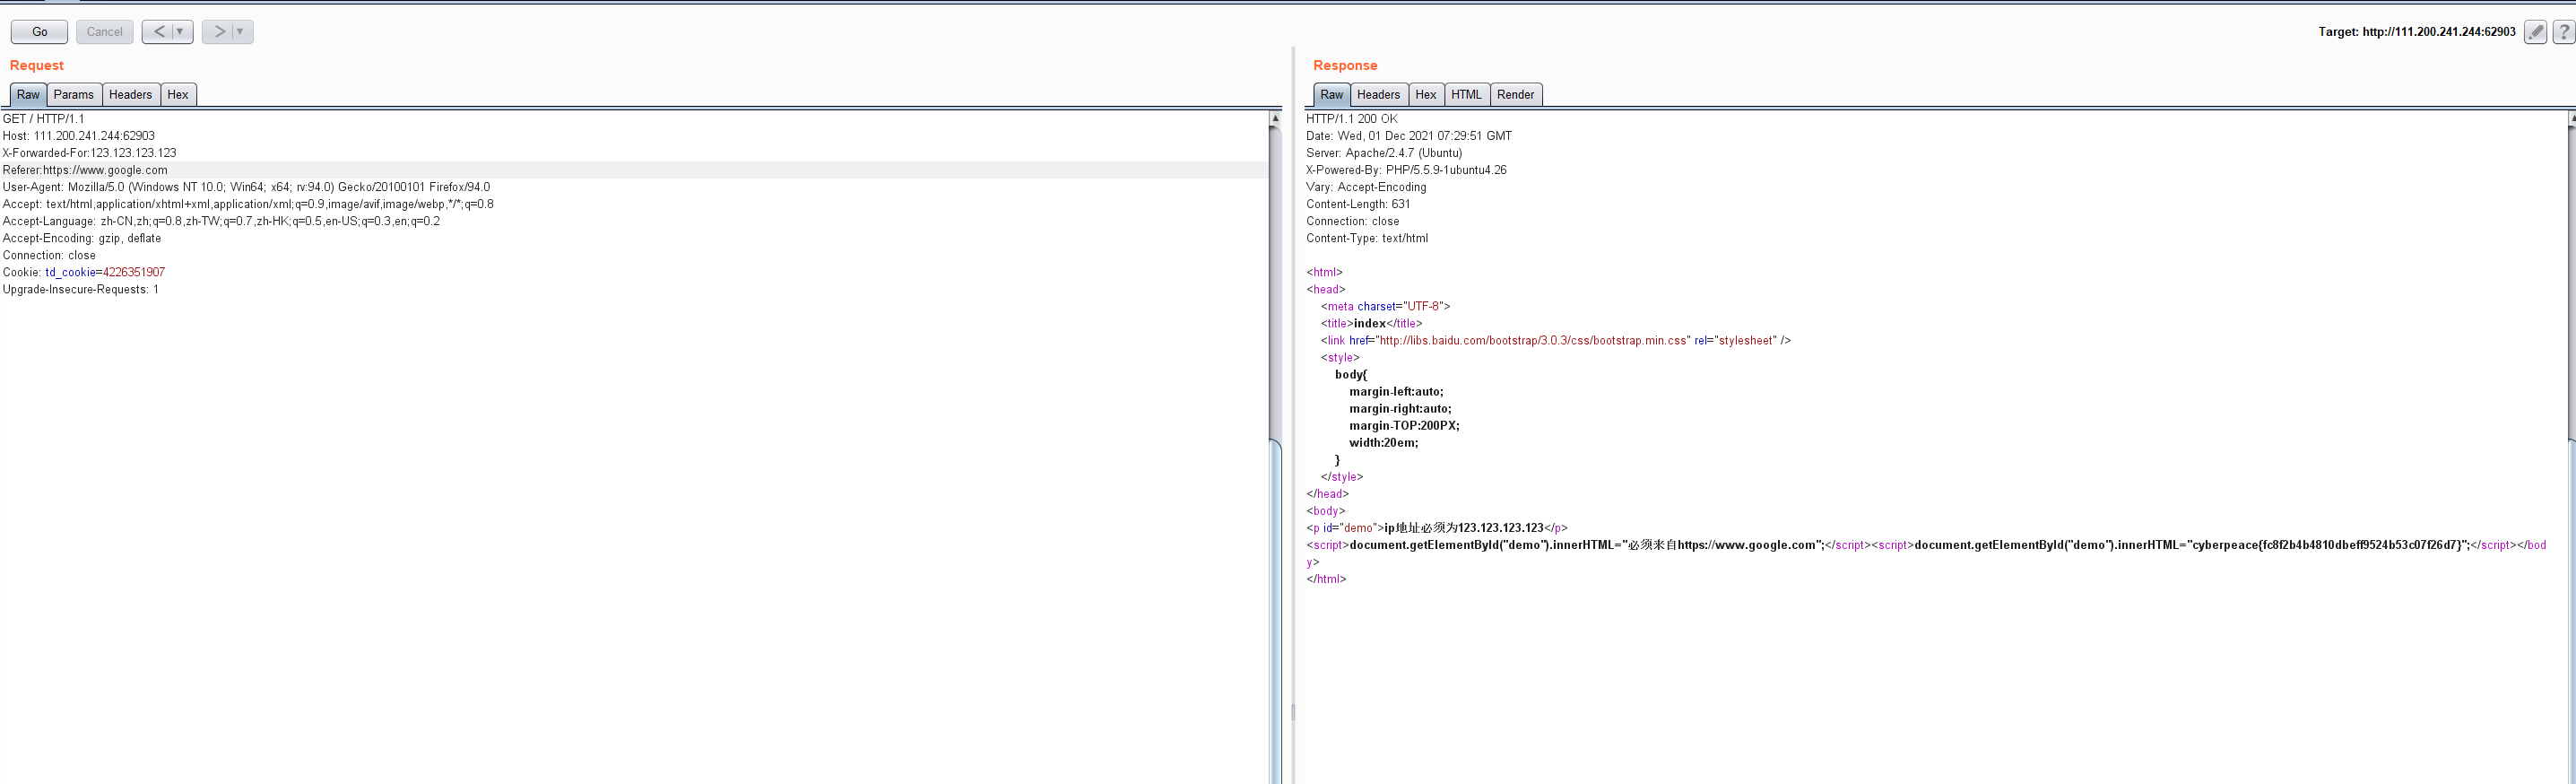This screenshot has width=2576, height=784.
Task: Click the <title>index</title> line
Action: [1371, 323]
